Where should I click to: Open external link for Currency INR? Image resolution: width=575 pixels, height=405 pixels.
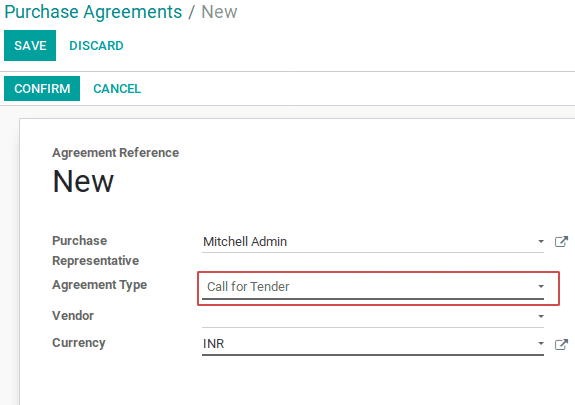(x=561, y=344)
